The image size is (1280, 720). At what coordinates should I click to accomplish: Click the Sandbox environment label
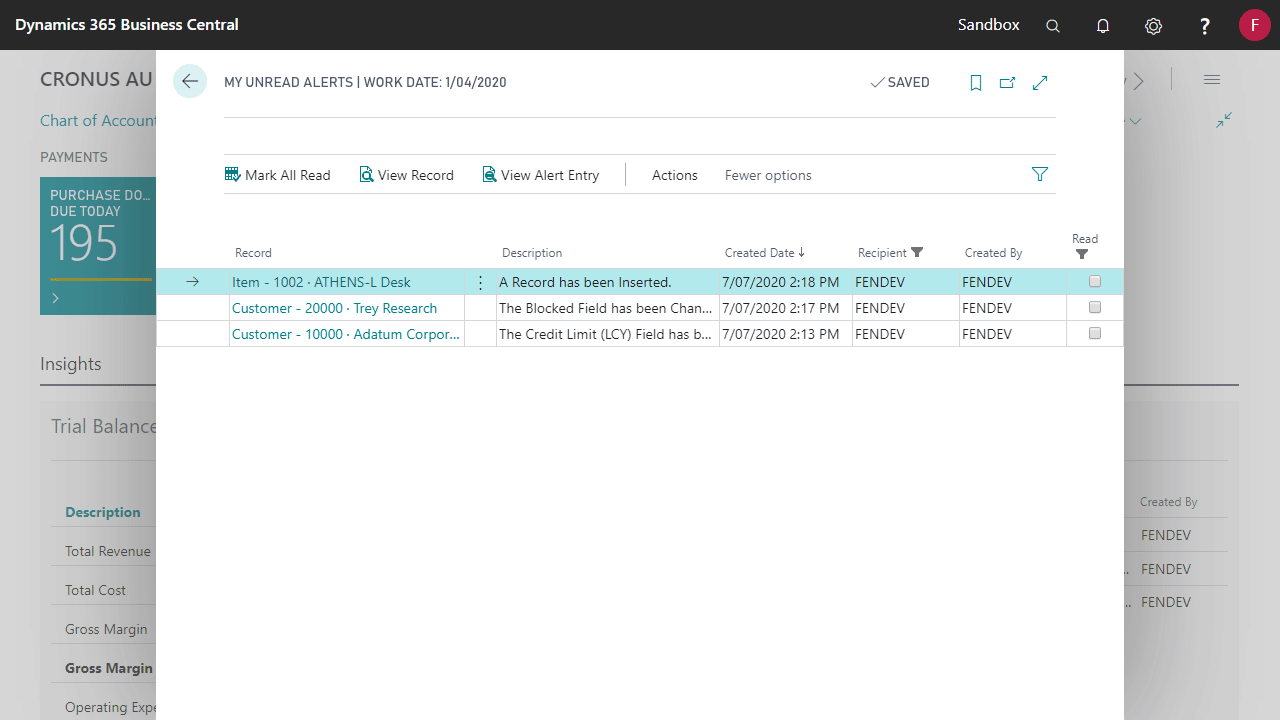989,25
